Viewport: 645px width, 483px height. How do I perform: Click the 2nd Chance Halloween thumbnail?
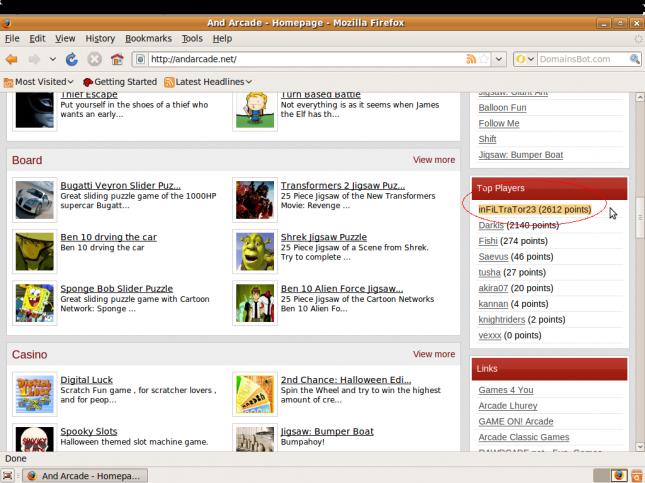coord(255,395)
